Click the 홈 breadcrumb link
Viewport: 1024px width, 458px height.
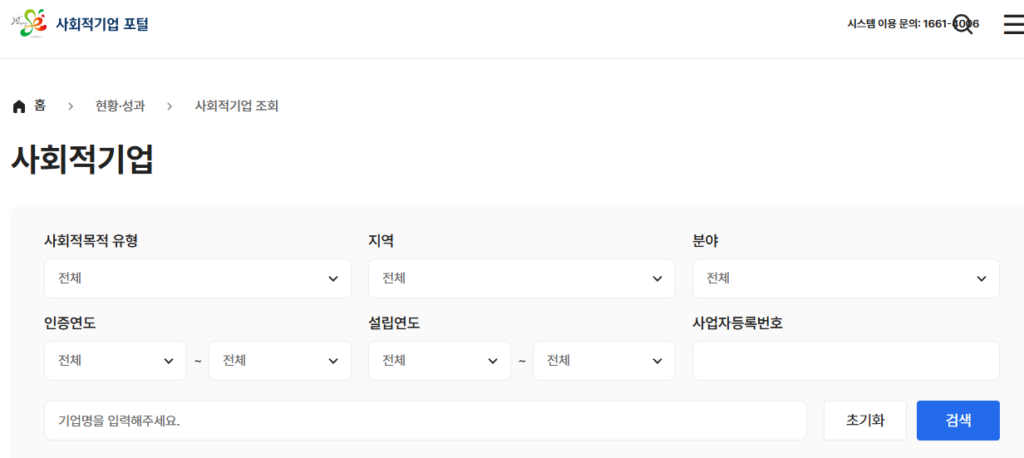click(x=40, y=106)
